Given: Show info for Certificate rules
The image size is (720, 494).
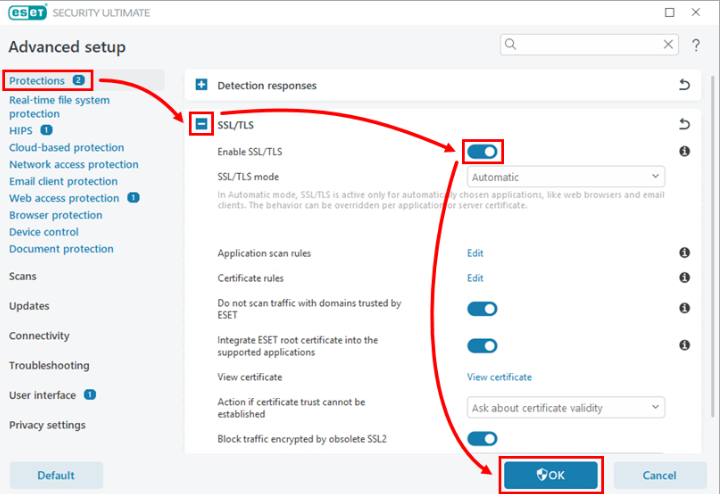Looking at the screenshot, I should click(684, 277).
